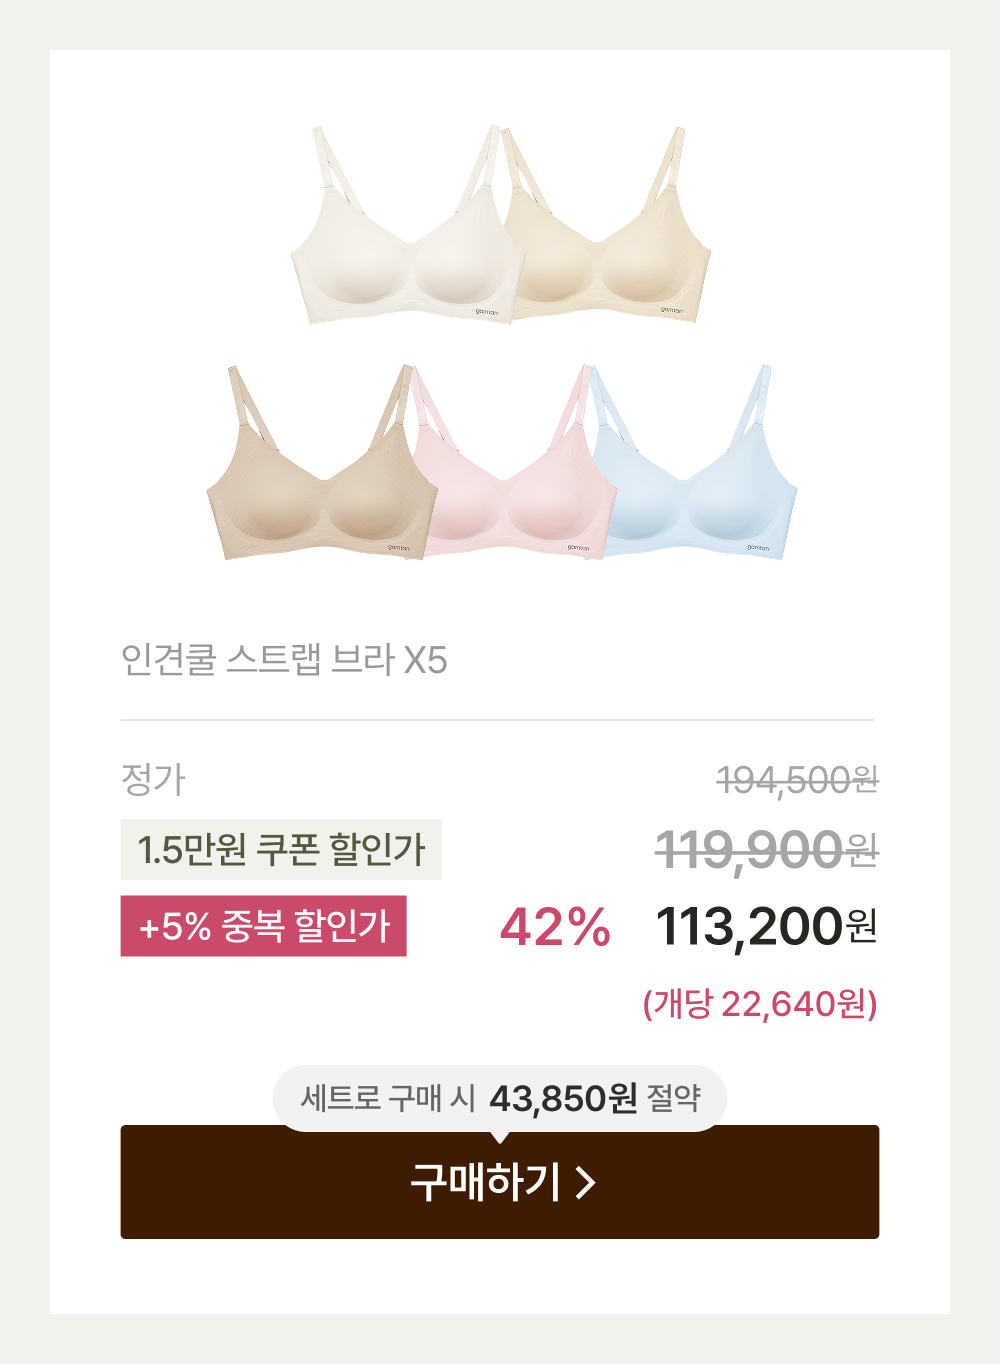This screenshot has width=1000, height=1364.
Task: Click the struck-through 119,900원 coupon price
Action: pyautogui.click(x=767, y=851)
